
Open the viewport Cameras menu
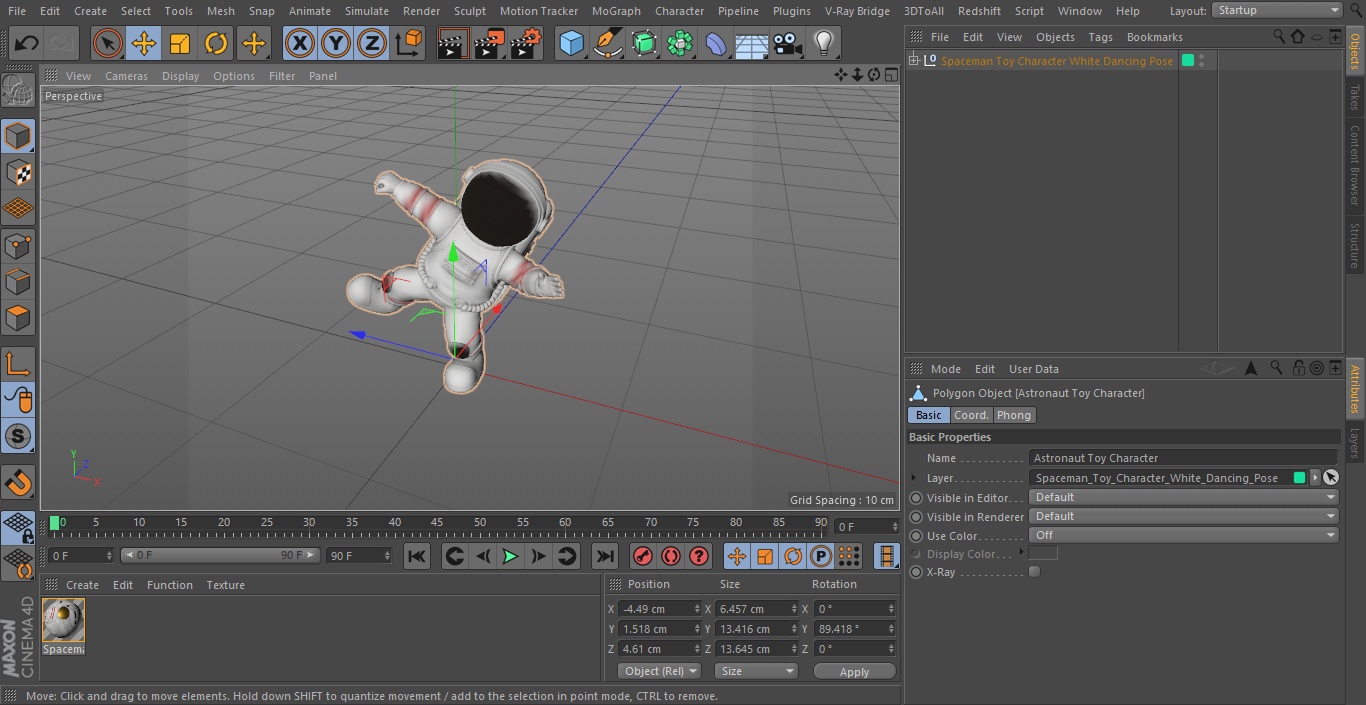(126, 76)
